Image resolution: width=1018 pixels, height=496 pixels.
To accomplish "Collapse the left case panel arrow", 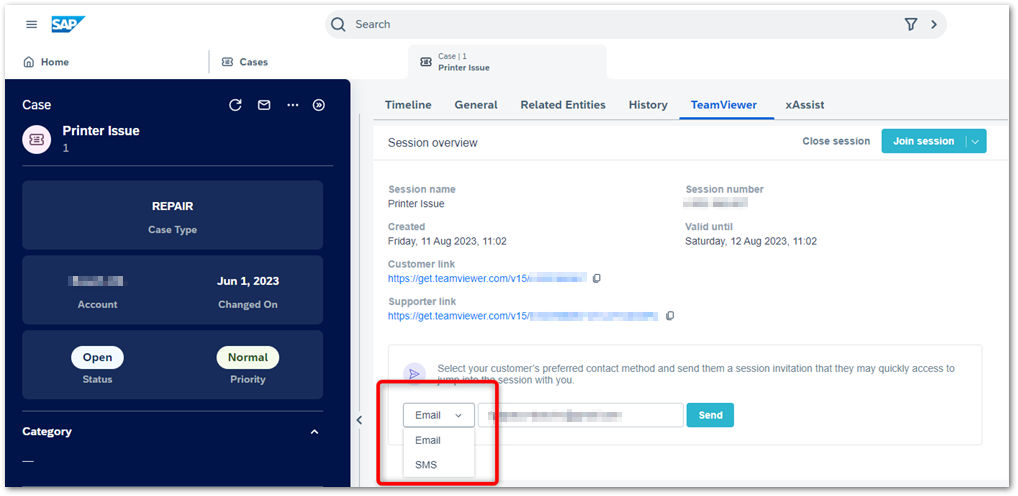I will (359, 421).
